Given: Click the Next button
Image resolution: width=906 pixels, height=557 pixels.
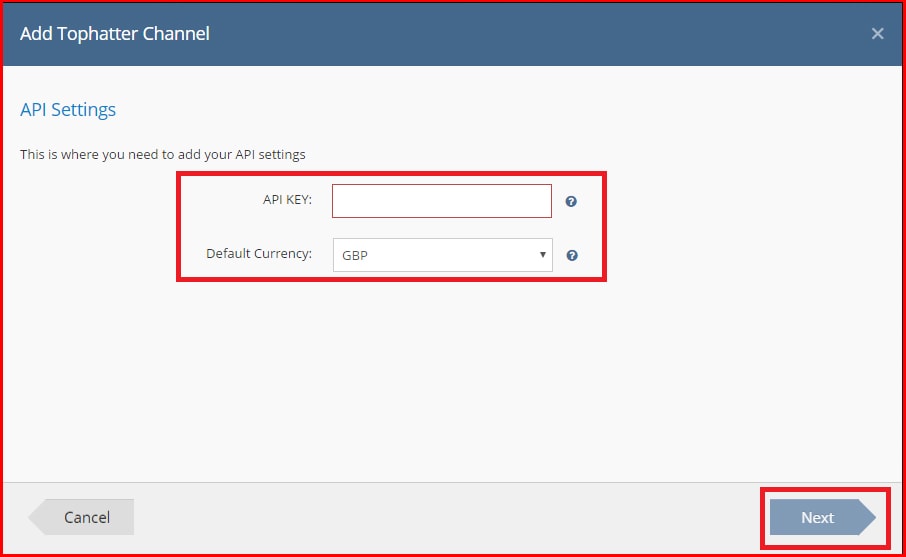Looking at the screenshot, I should click(823, 517).
